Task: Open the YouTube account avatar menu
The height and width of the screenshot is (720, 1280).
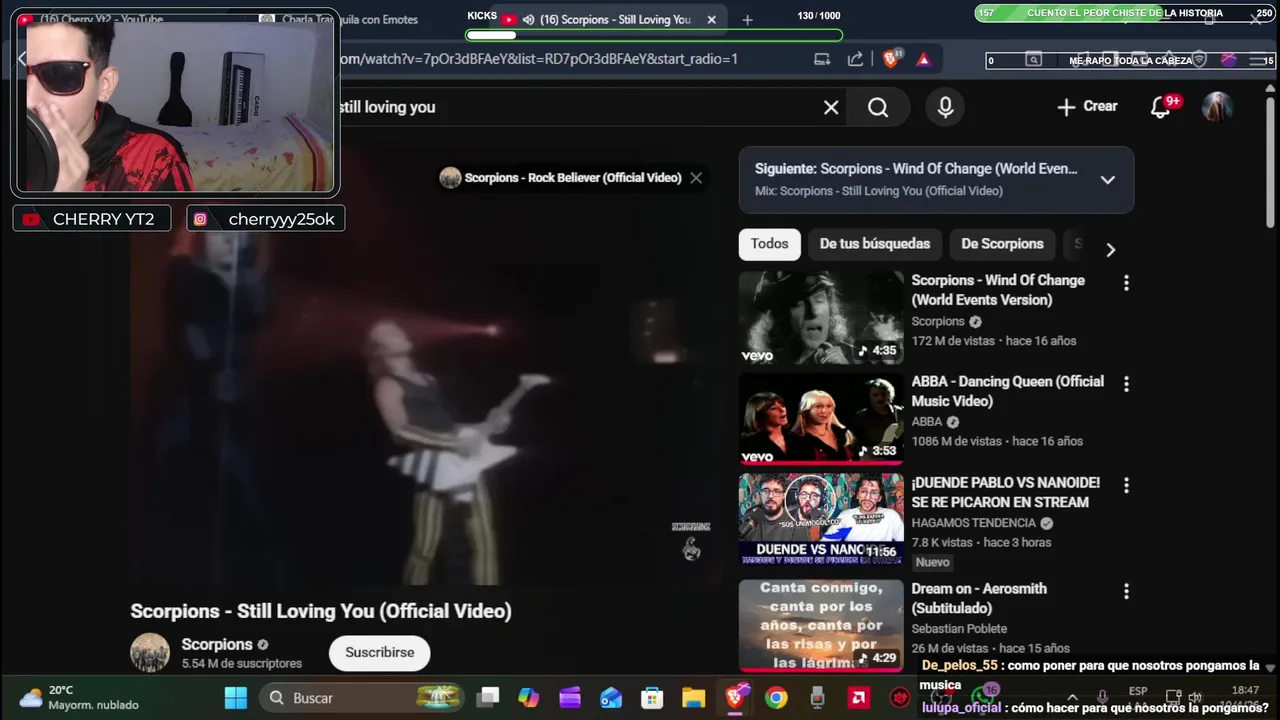Action: click(x=1217, y=107)
